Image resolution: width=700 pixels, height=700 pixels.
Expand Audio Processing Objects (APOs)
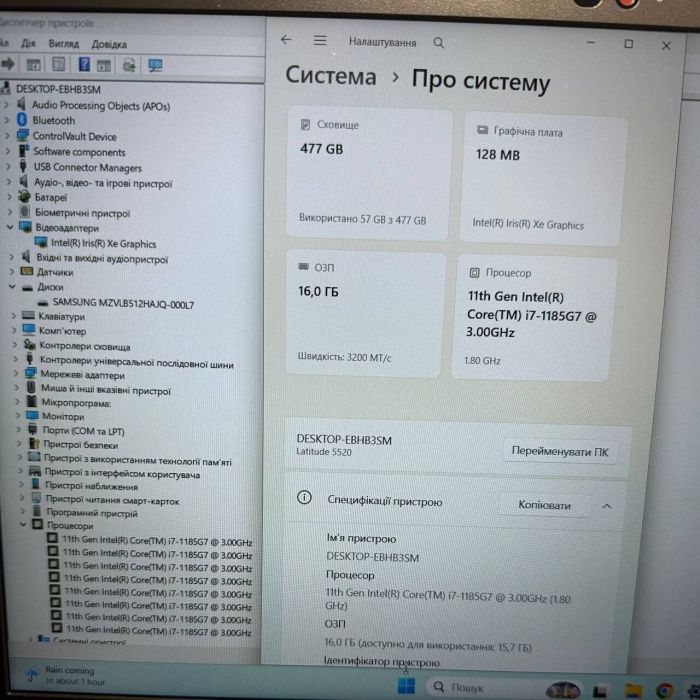[6, 104]
